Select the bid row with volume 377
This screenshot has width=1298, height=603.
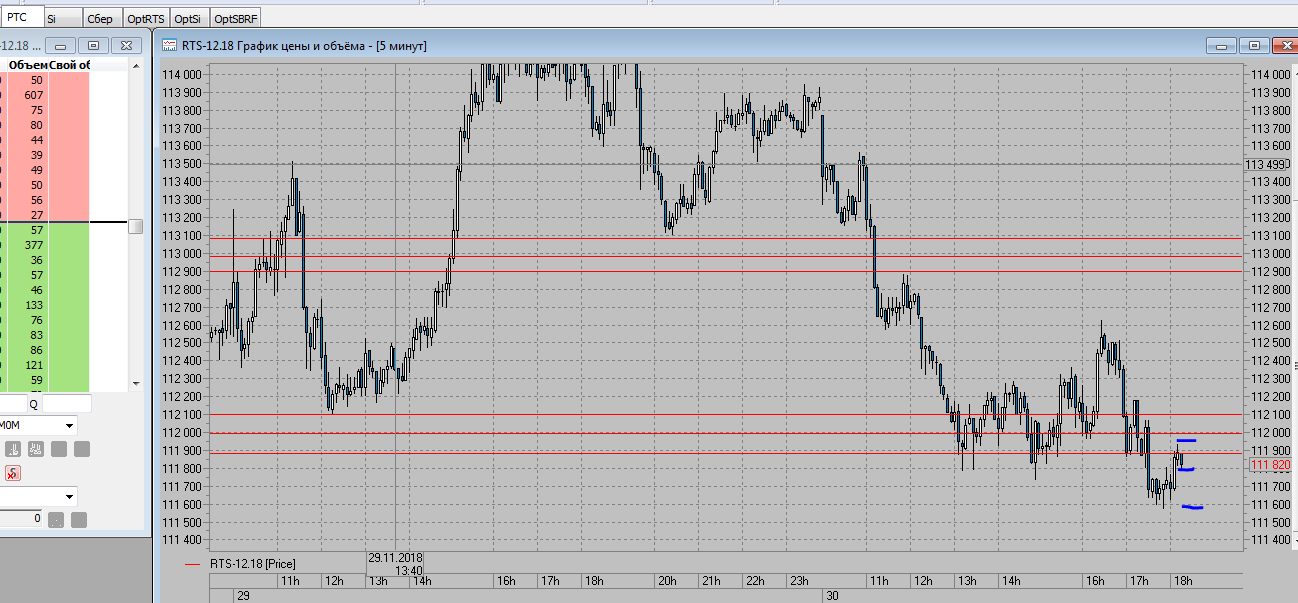(x=45, y=245)
